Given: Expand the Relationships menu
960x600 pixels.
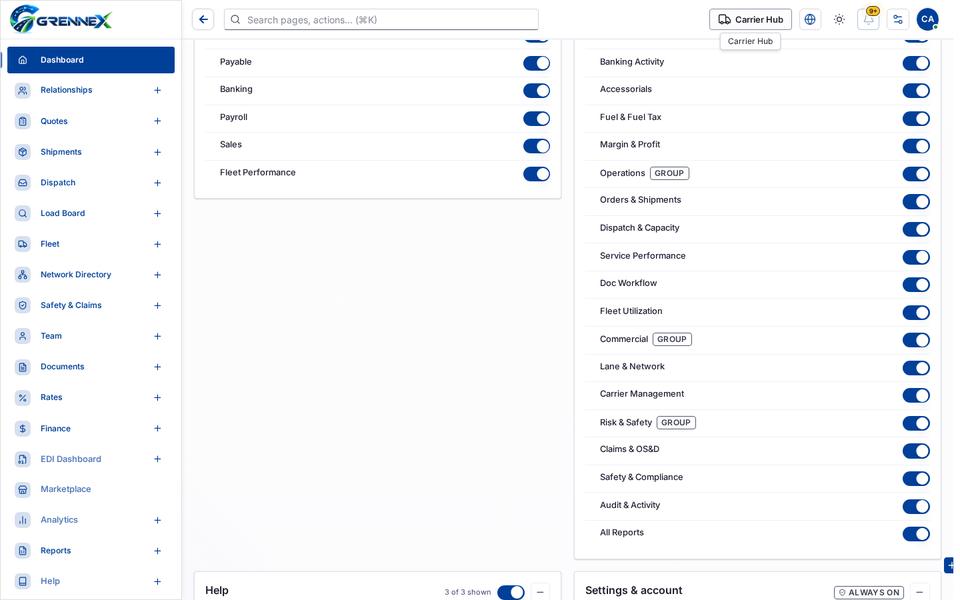Looking at the screenshot, I should 157,91.
